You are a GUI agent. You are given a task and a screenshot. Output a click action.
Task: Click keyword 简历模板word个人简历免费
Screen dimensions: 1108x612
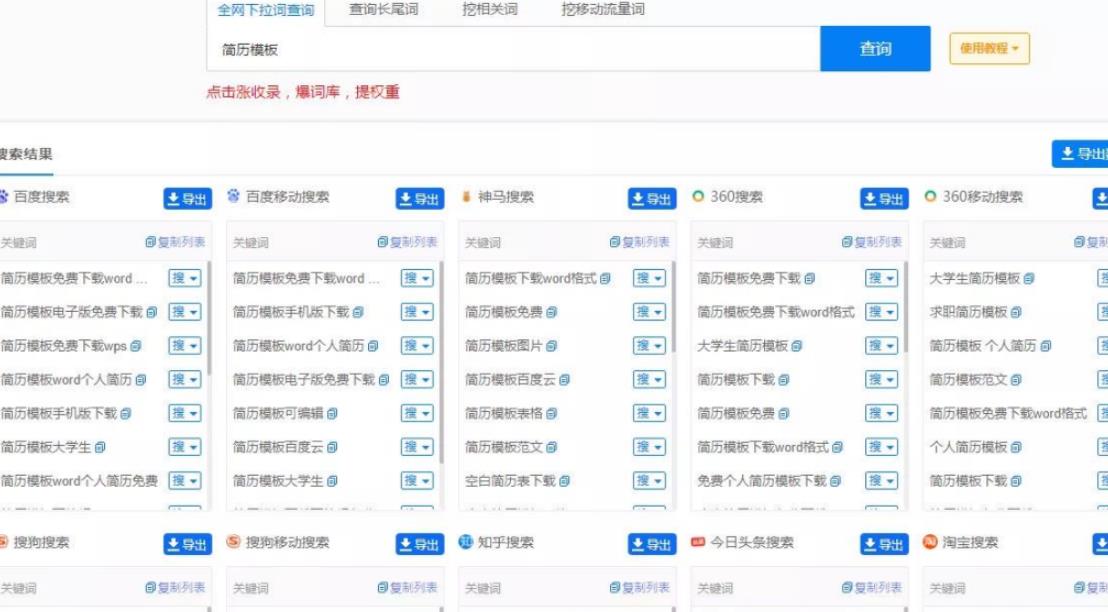click(x=79, y=481)
